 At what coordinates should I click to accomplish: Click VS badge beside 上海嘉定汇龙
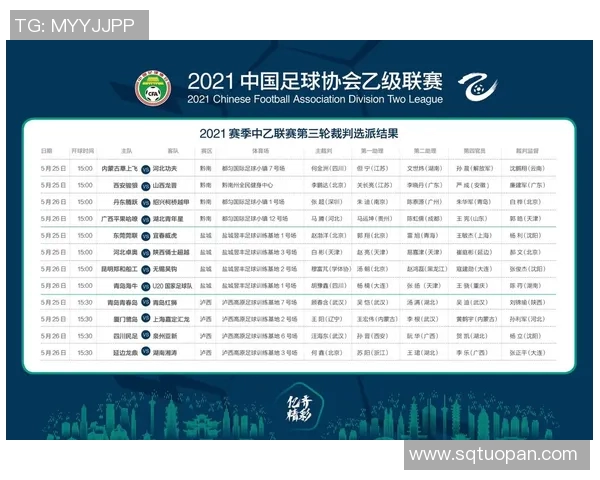tap(145, 318)
